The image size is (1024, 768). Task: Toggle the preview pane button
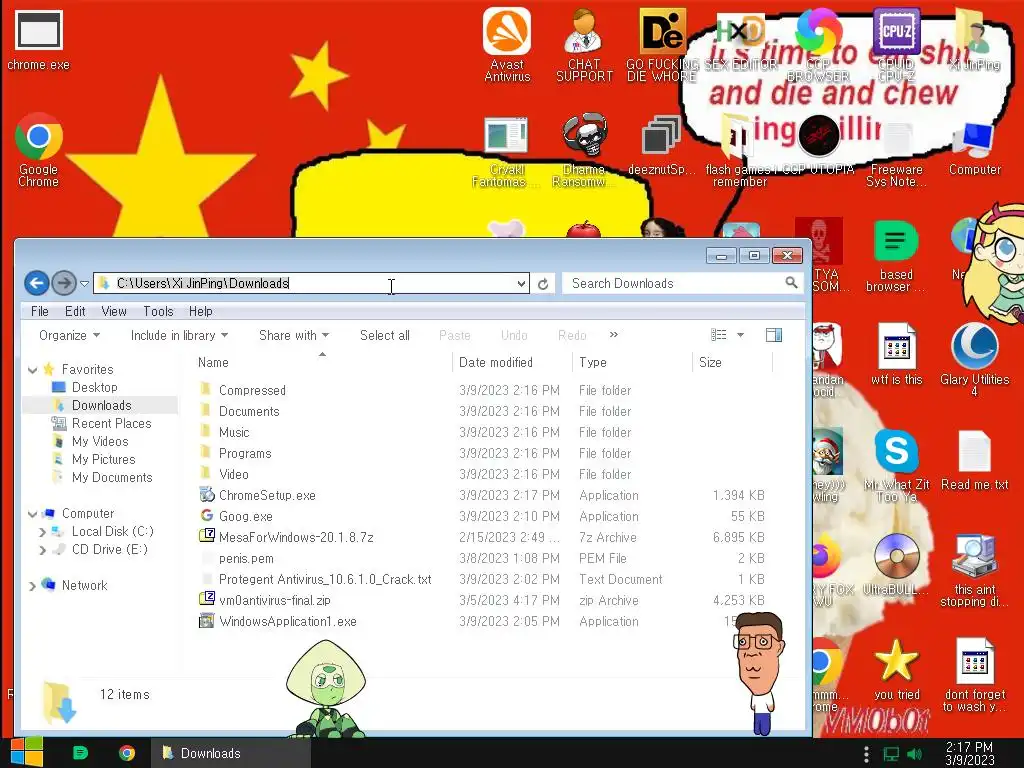(x=774, y=335)
